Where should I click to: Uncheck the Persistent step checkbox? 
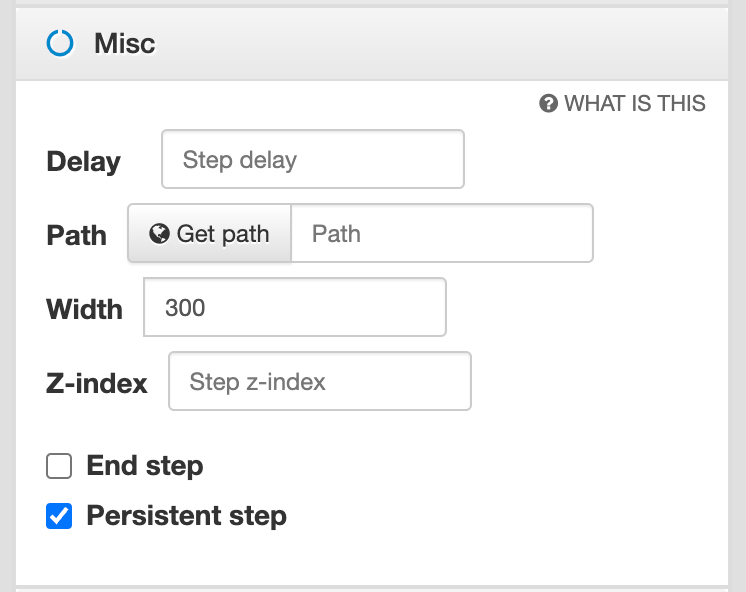[60, 516]
